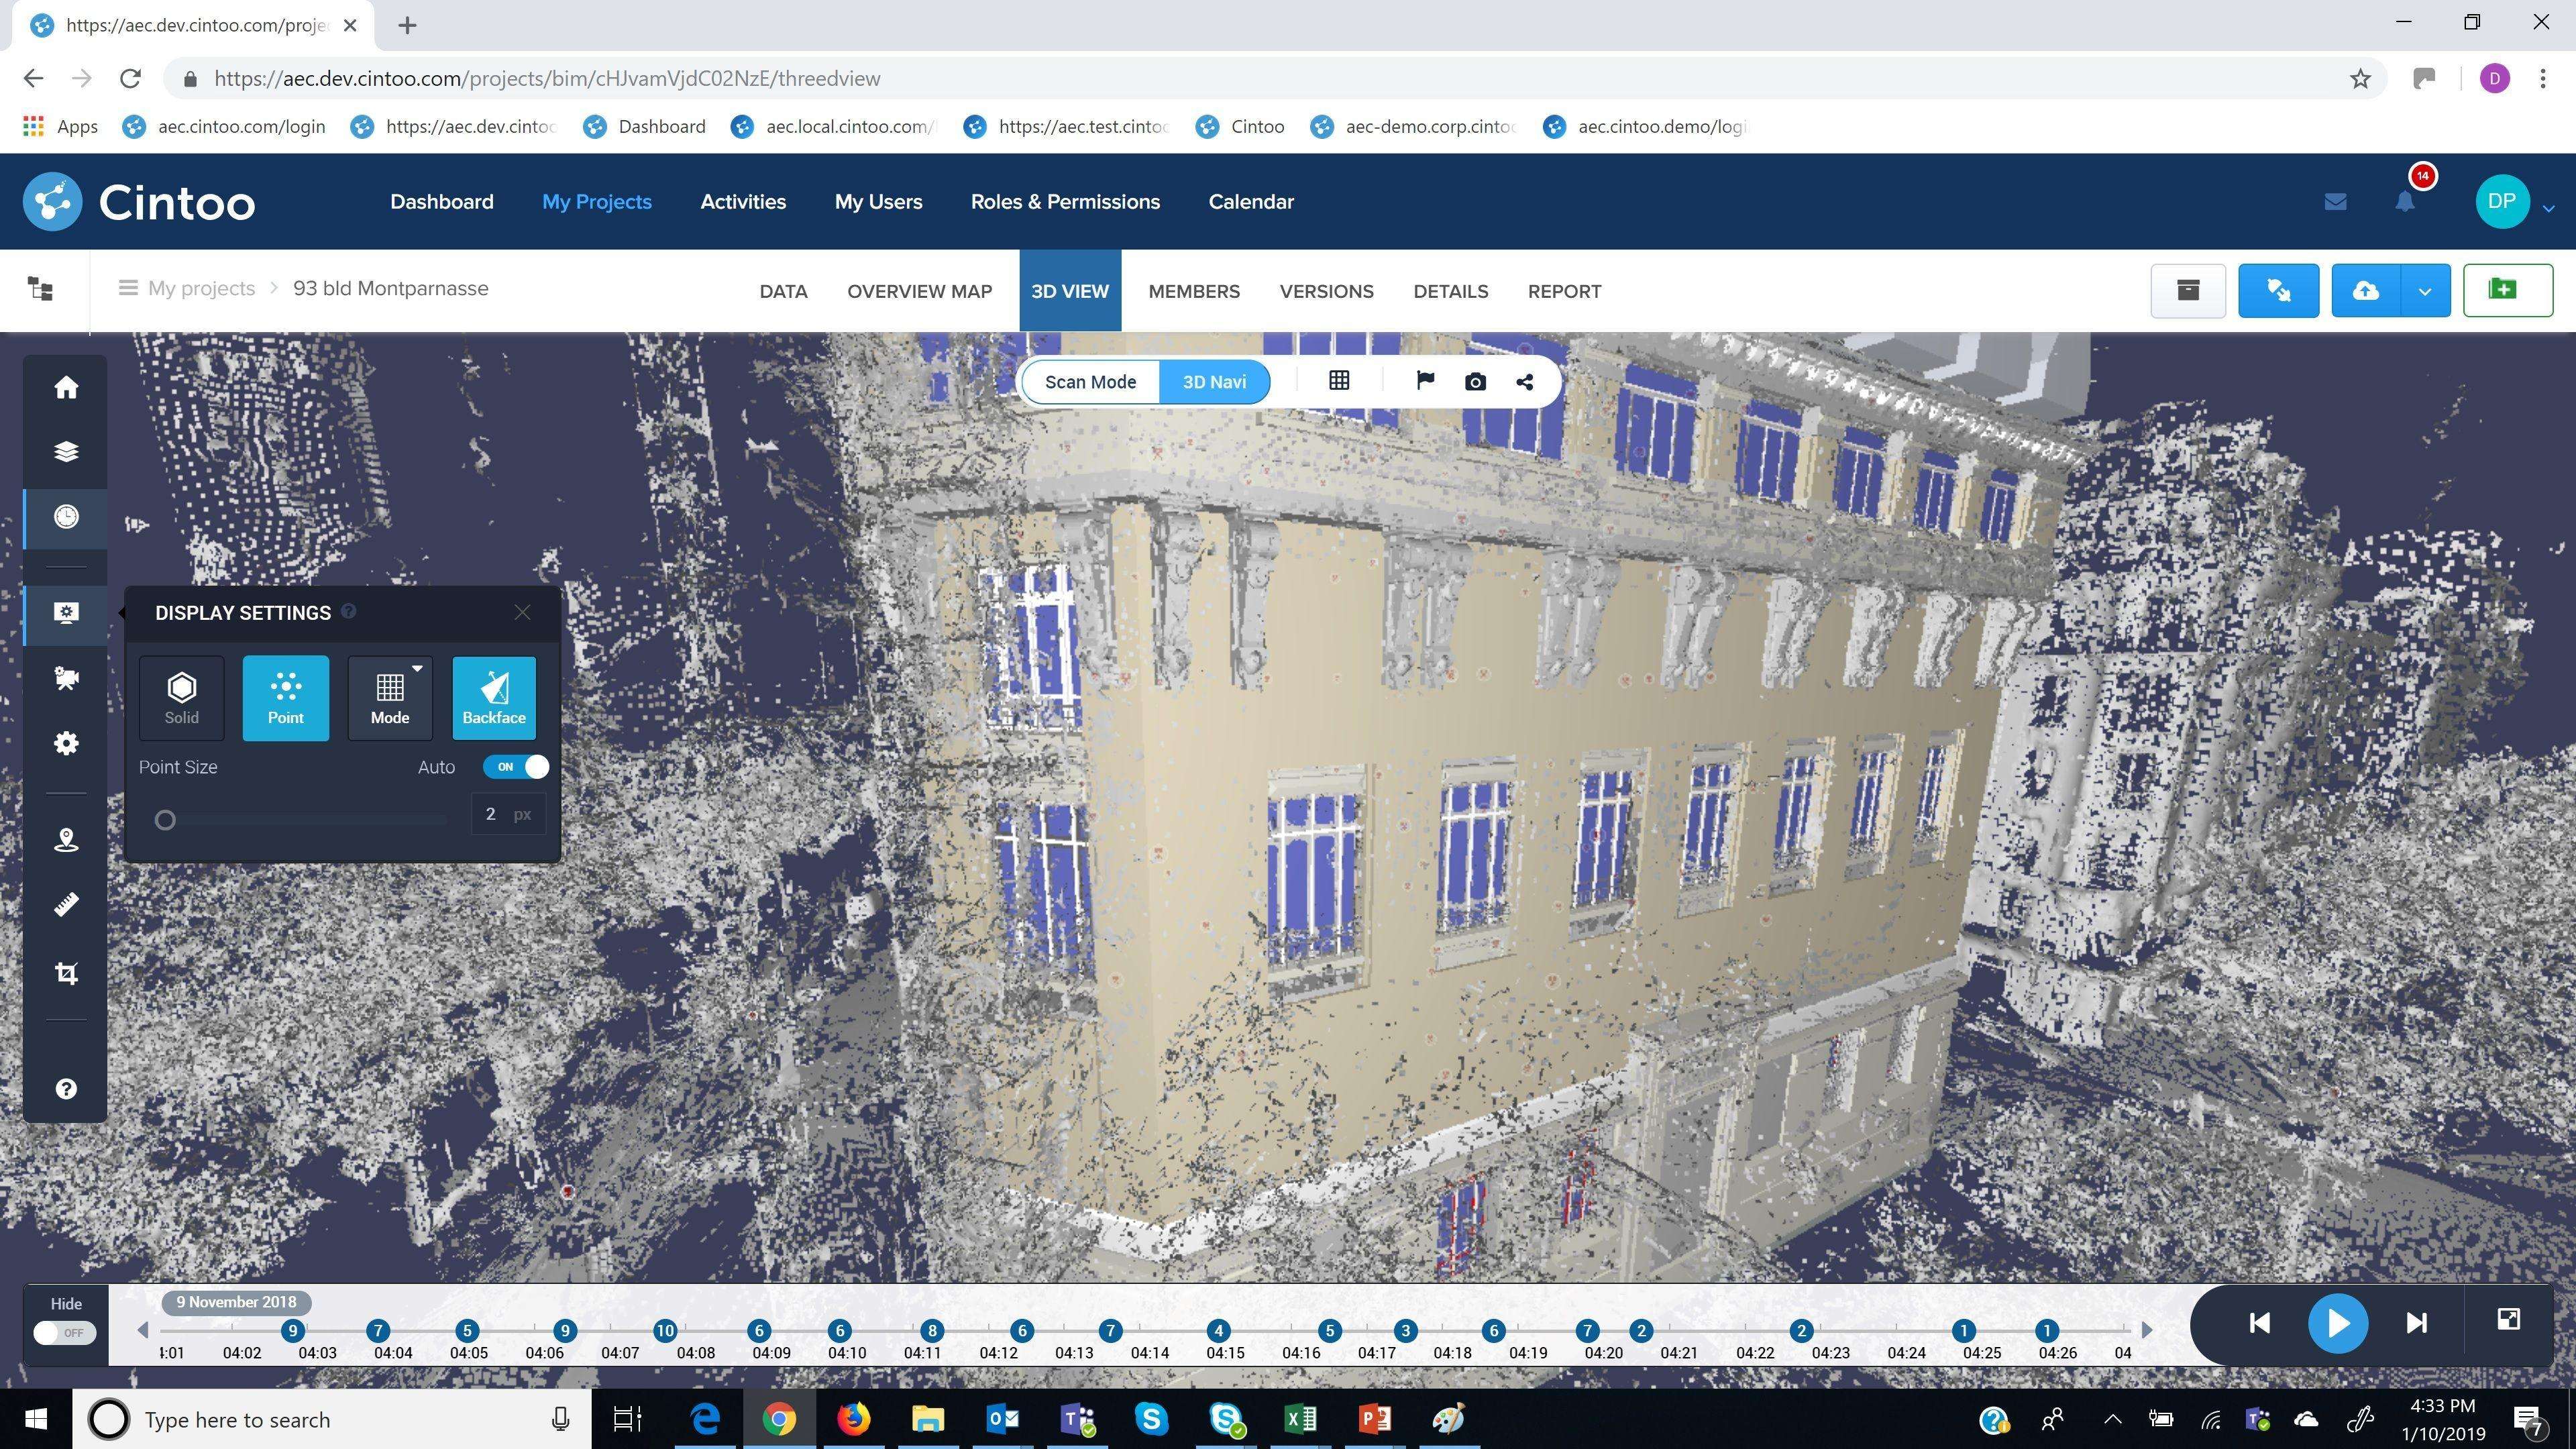Select the measurement ruler tool
2576x1449 pixels.
click(66, 905)
